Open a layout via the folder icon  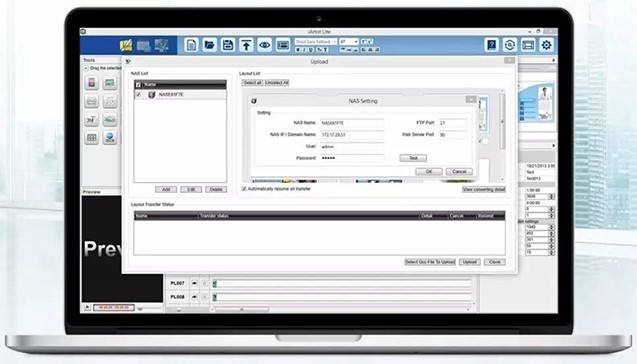[210, 45]
